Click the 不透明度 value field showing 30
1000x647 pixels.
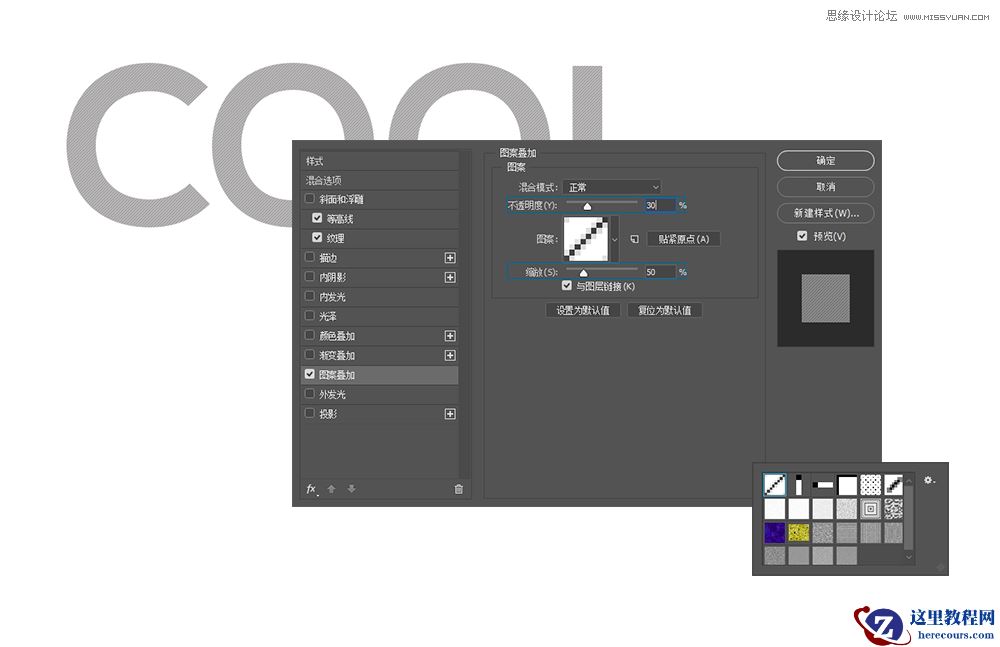[659, 205]
